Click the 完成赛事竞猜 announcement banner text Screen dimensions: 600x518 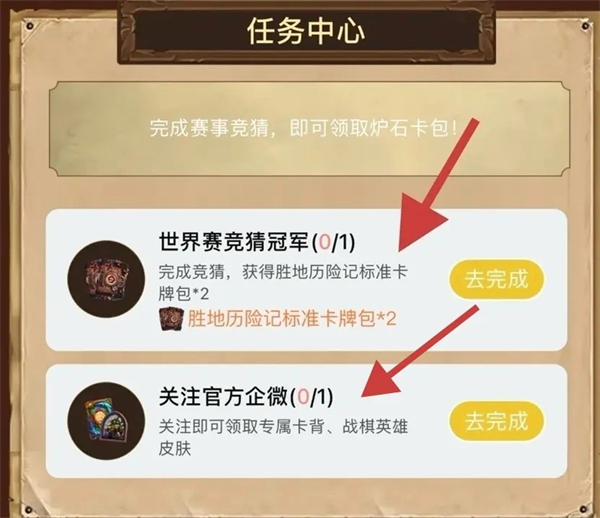(303, 128)
